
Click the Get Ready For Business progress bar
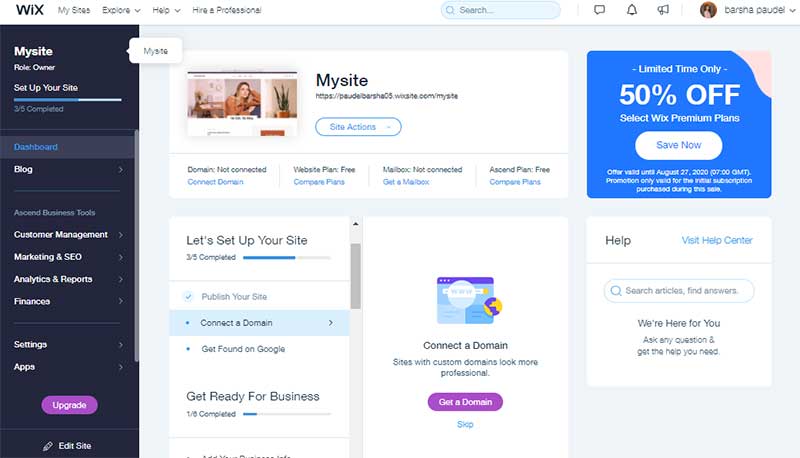coord(287,414)
